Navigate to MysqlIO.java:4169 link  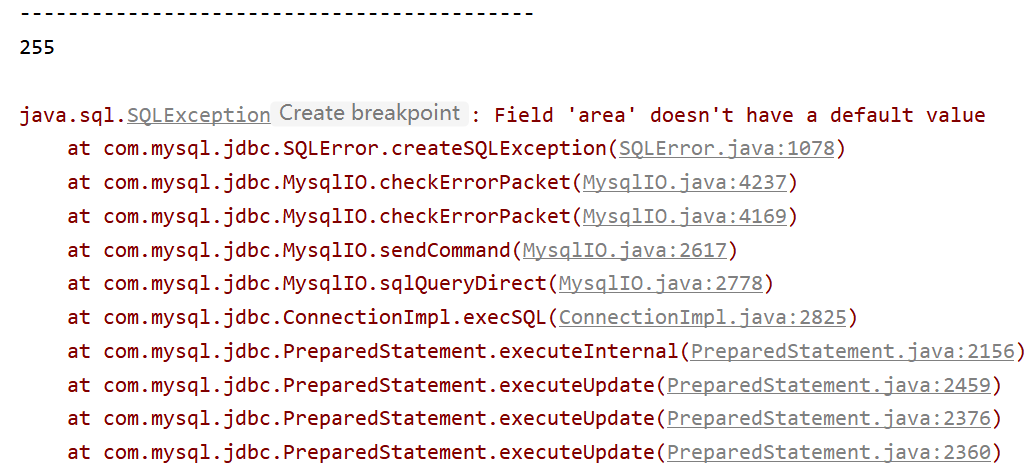(684, 216)
